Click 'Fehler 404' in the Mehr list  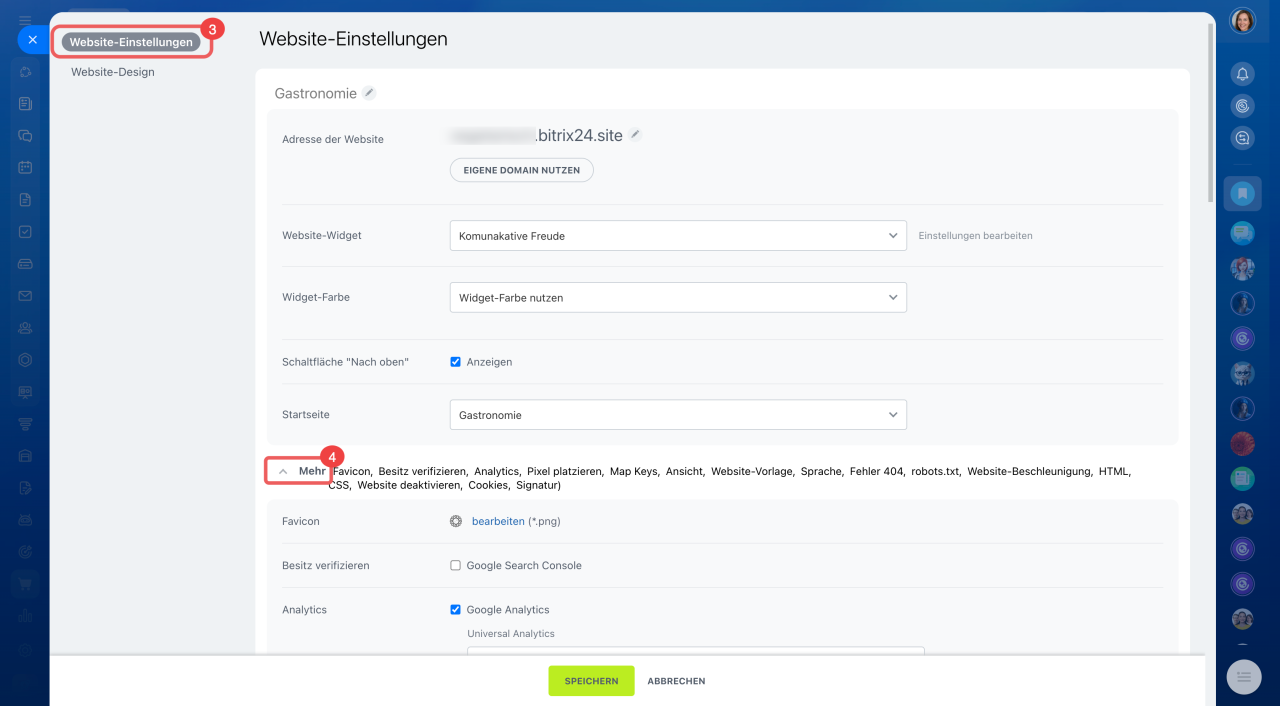click(877, 471)
